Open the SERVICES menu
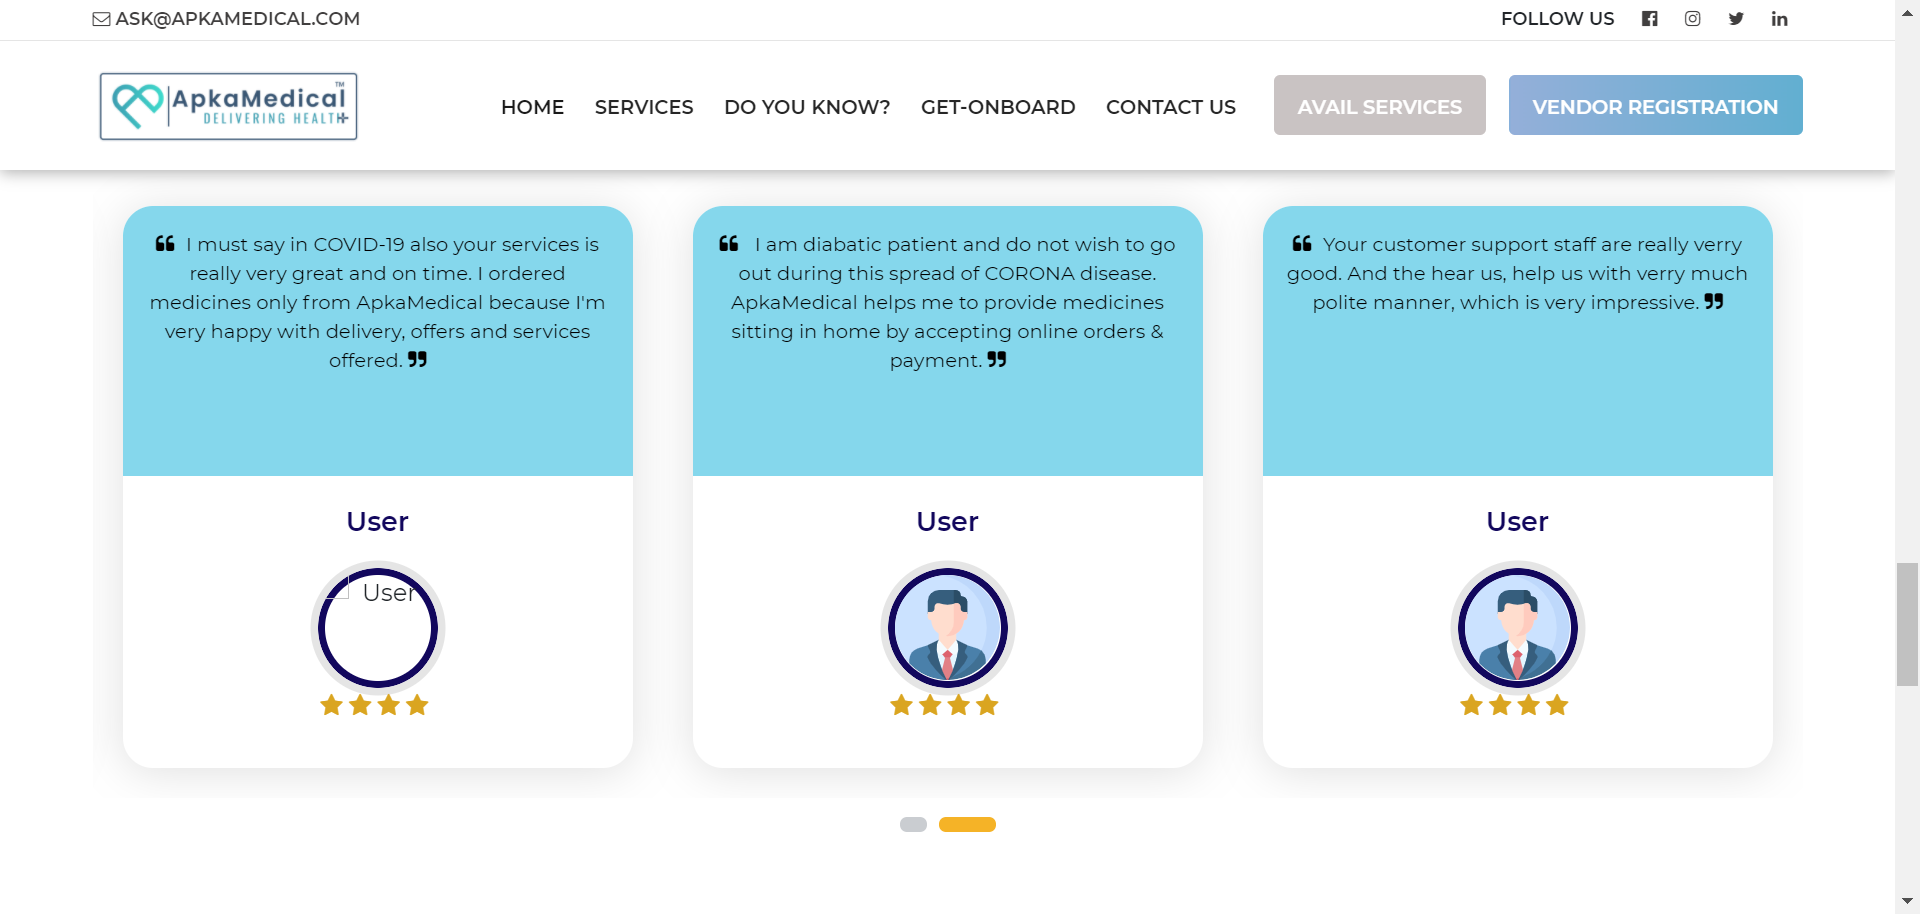 (644, 107)
